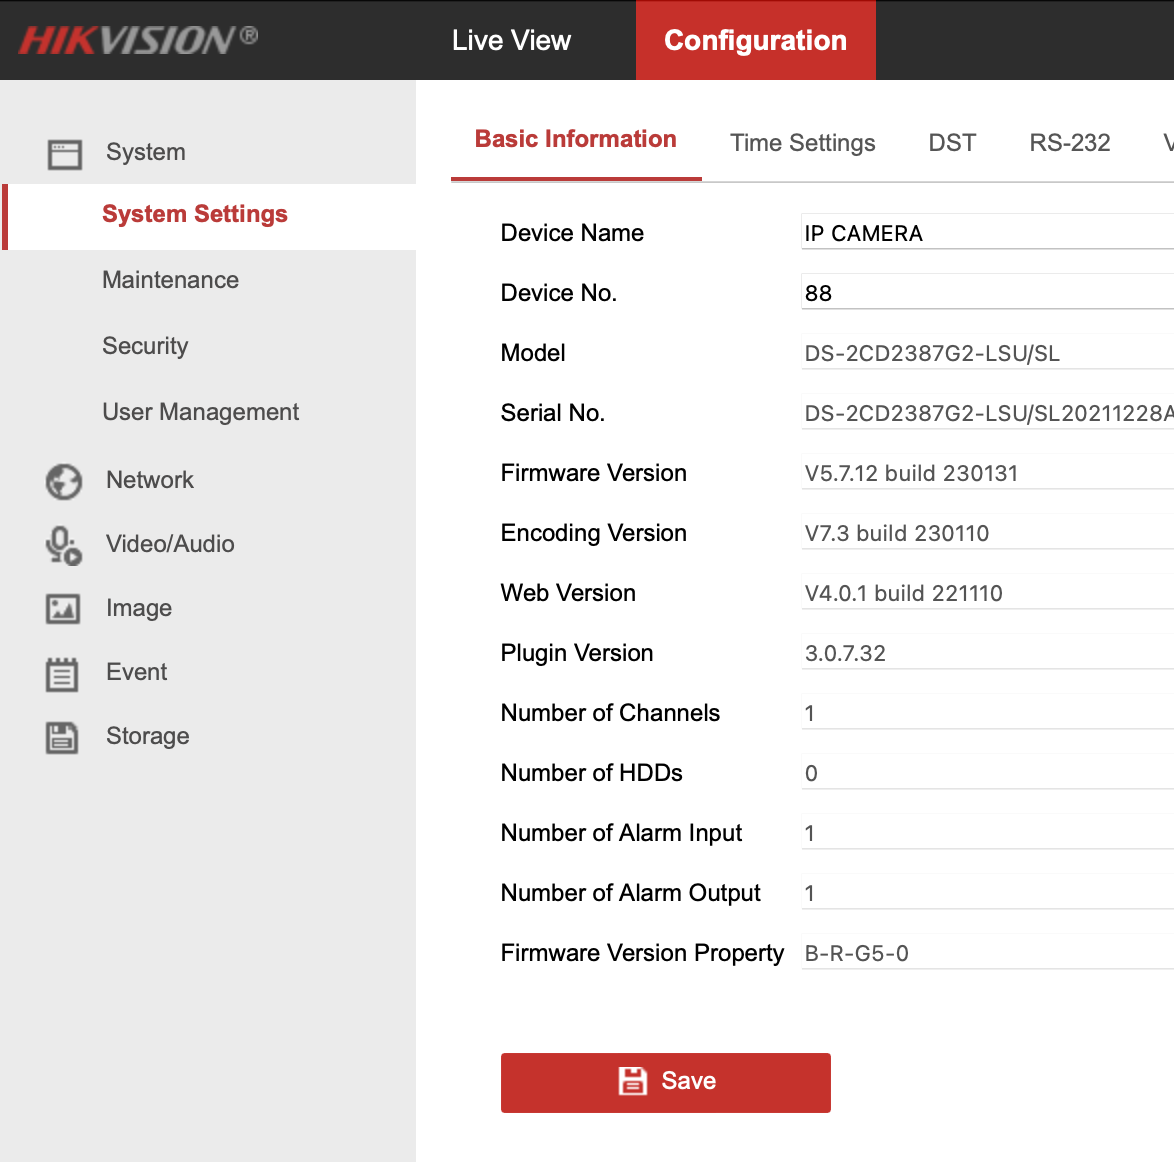Click the System window icon in sidebar
This screenshot has width=1174, height=1162.
65,154
